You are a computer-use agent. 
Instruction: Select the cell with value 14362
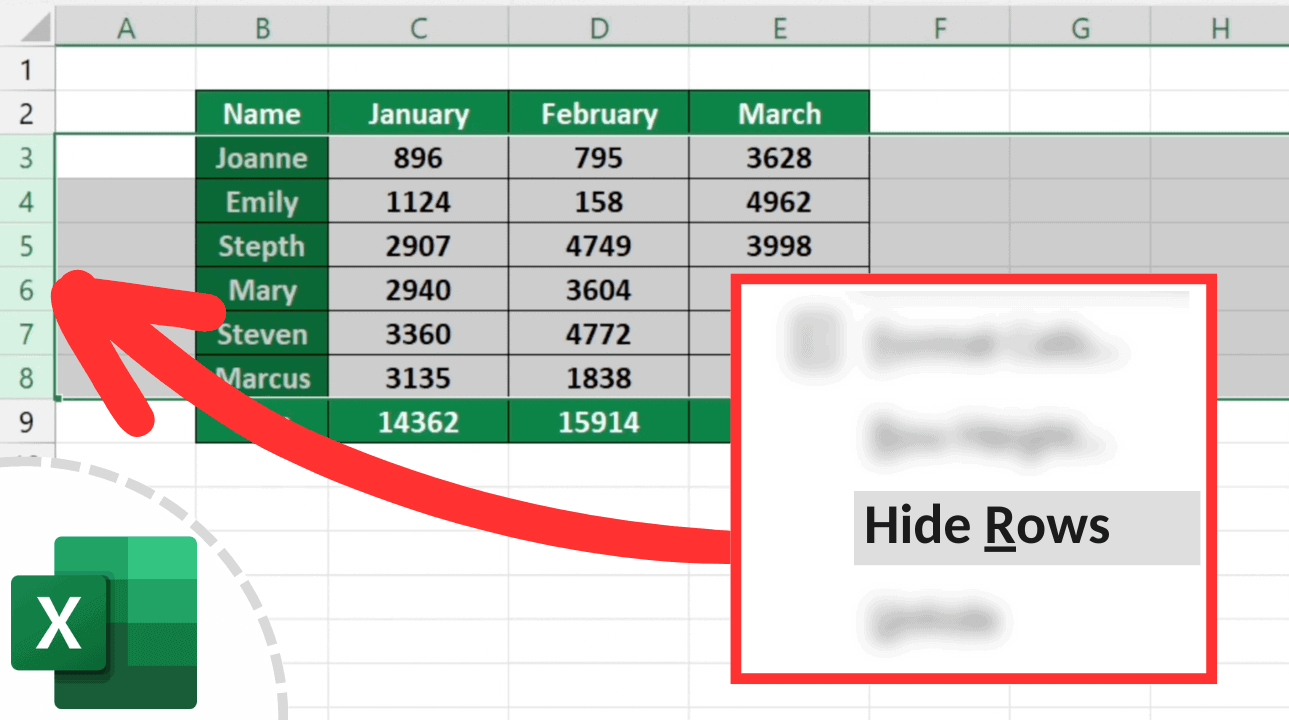[417, 422]
